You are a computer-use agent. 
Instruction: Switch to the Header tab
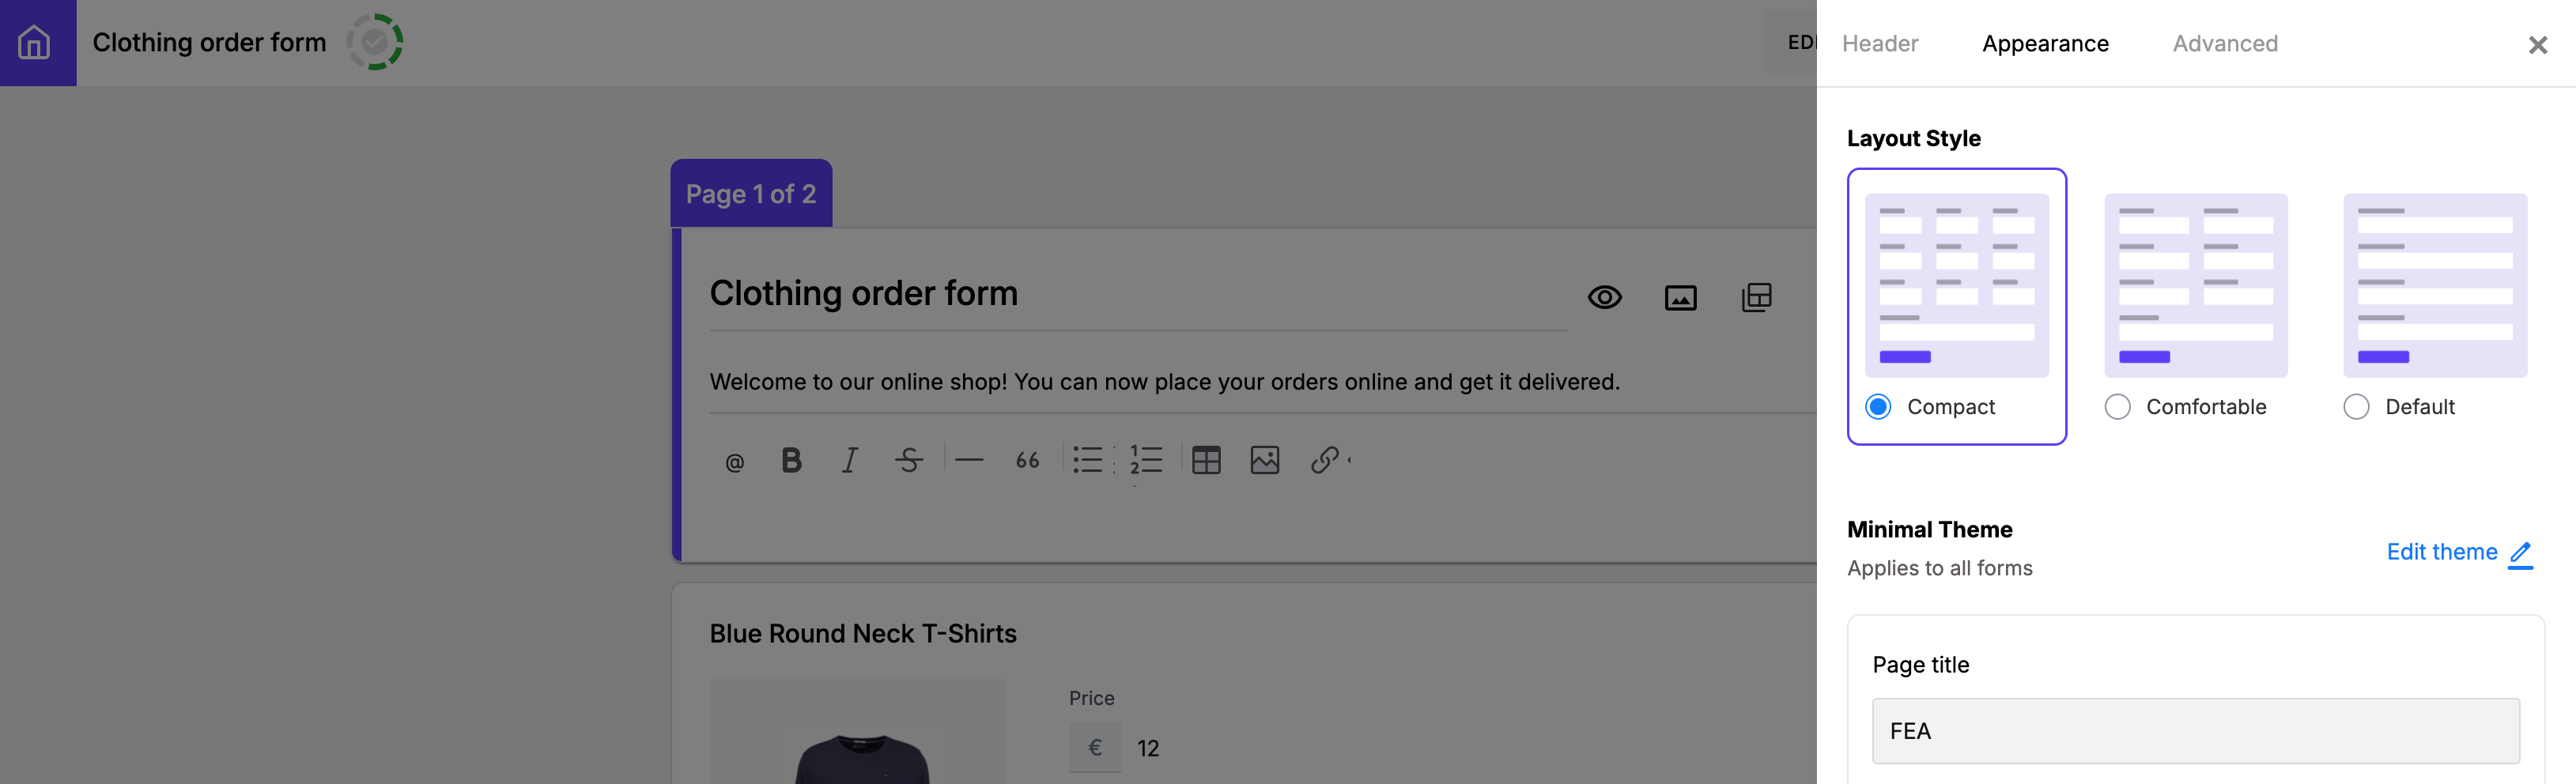[x=1880, y=43]
